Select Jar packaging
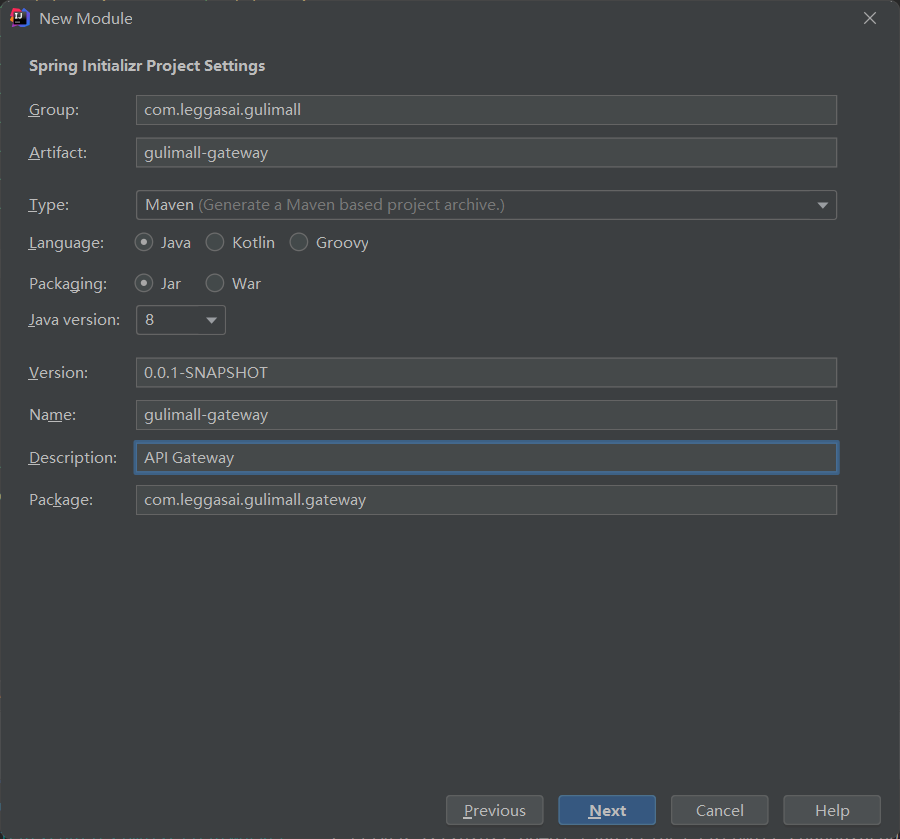 144,284
